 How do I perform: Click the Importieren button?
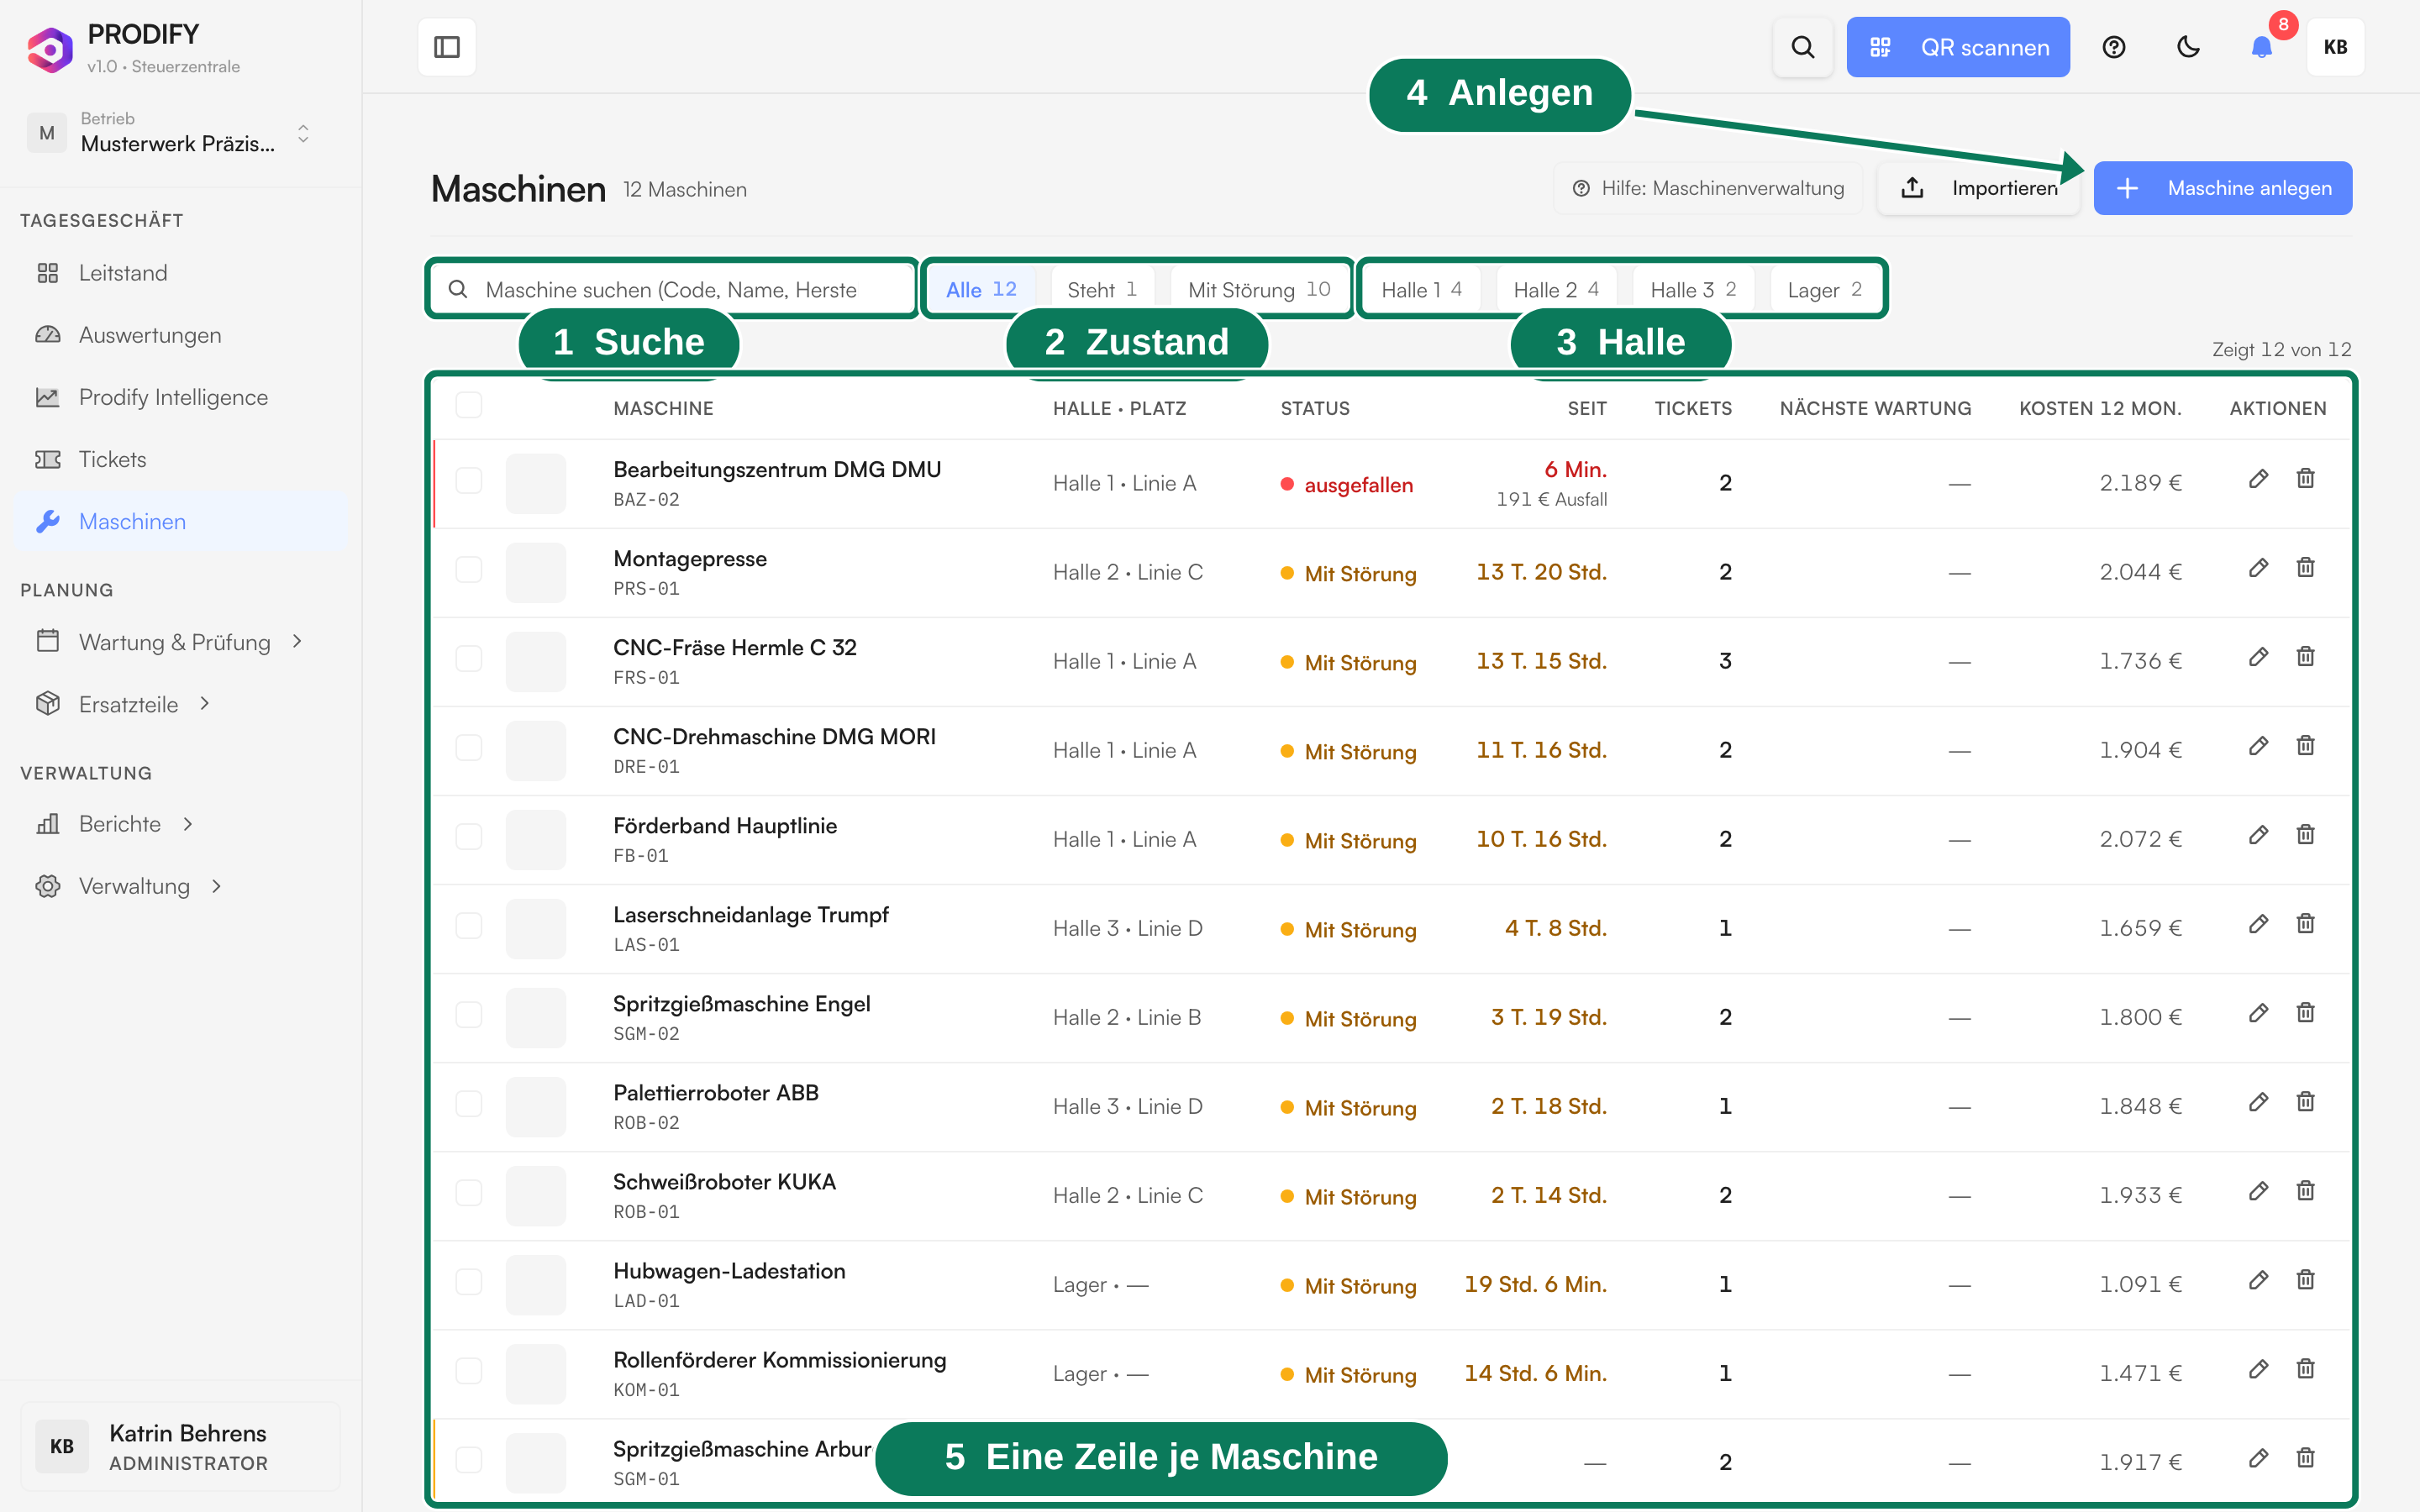click(1979, 188)
